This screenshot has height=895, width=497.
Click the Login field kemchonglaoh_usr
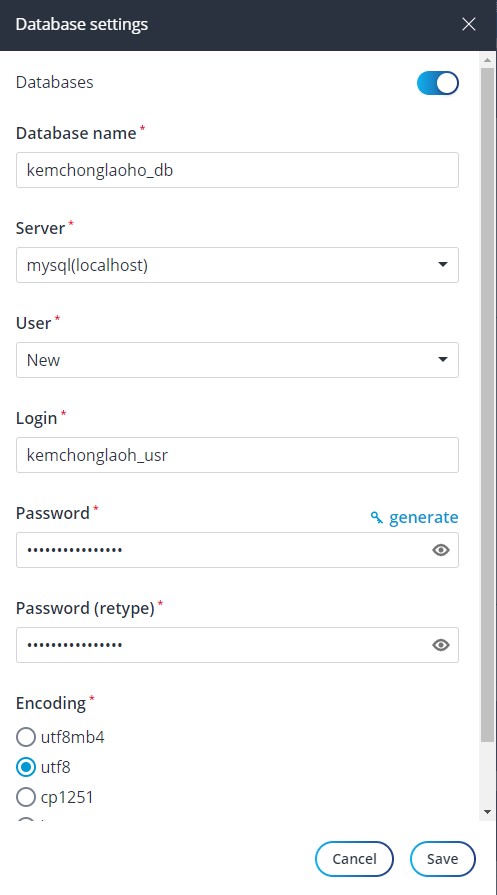pyautogui.click(x=237, y=455)
